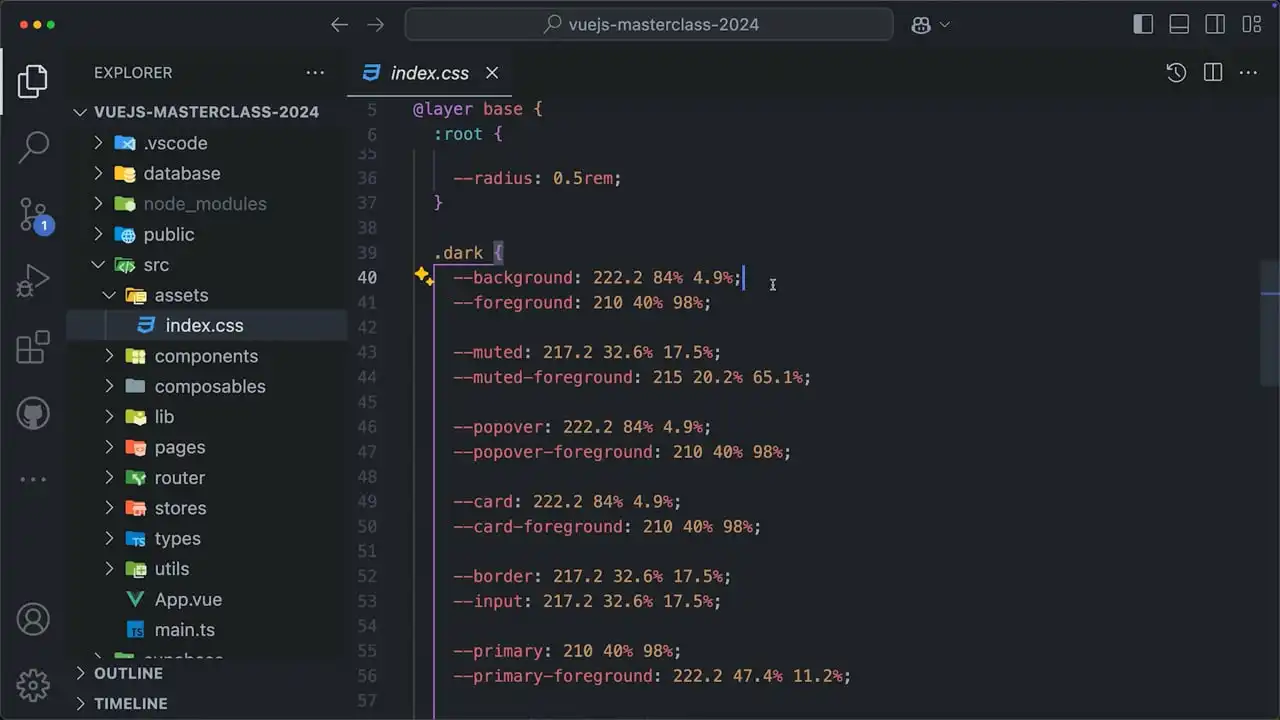Customize layout icon in title bar
Viewport: 1280px width, 720px height.
point(1251,24)
